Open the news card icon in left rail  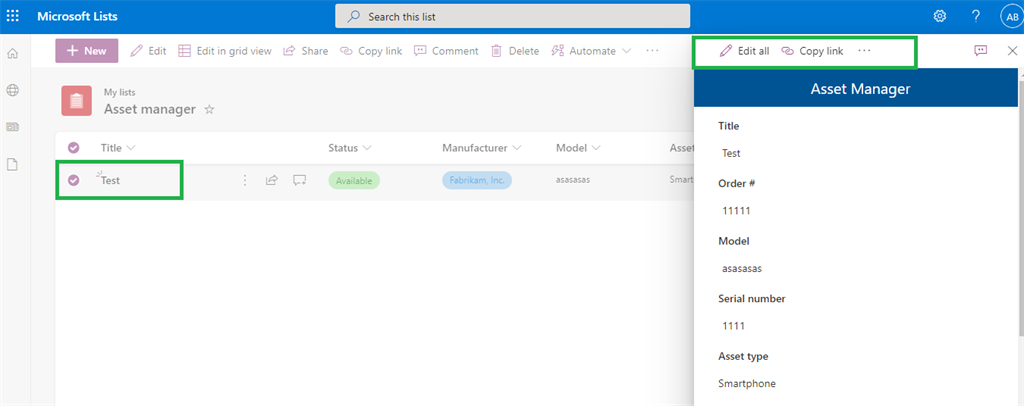tap(12, 127)
